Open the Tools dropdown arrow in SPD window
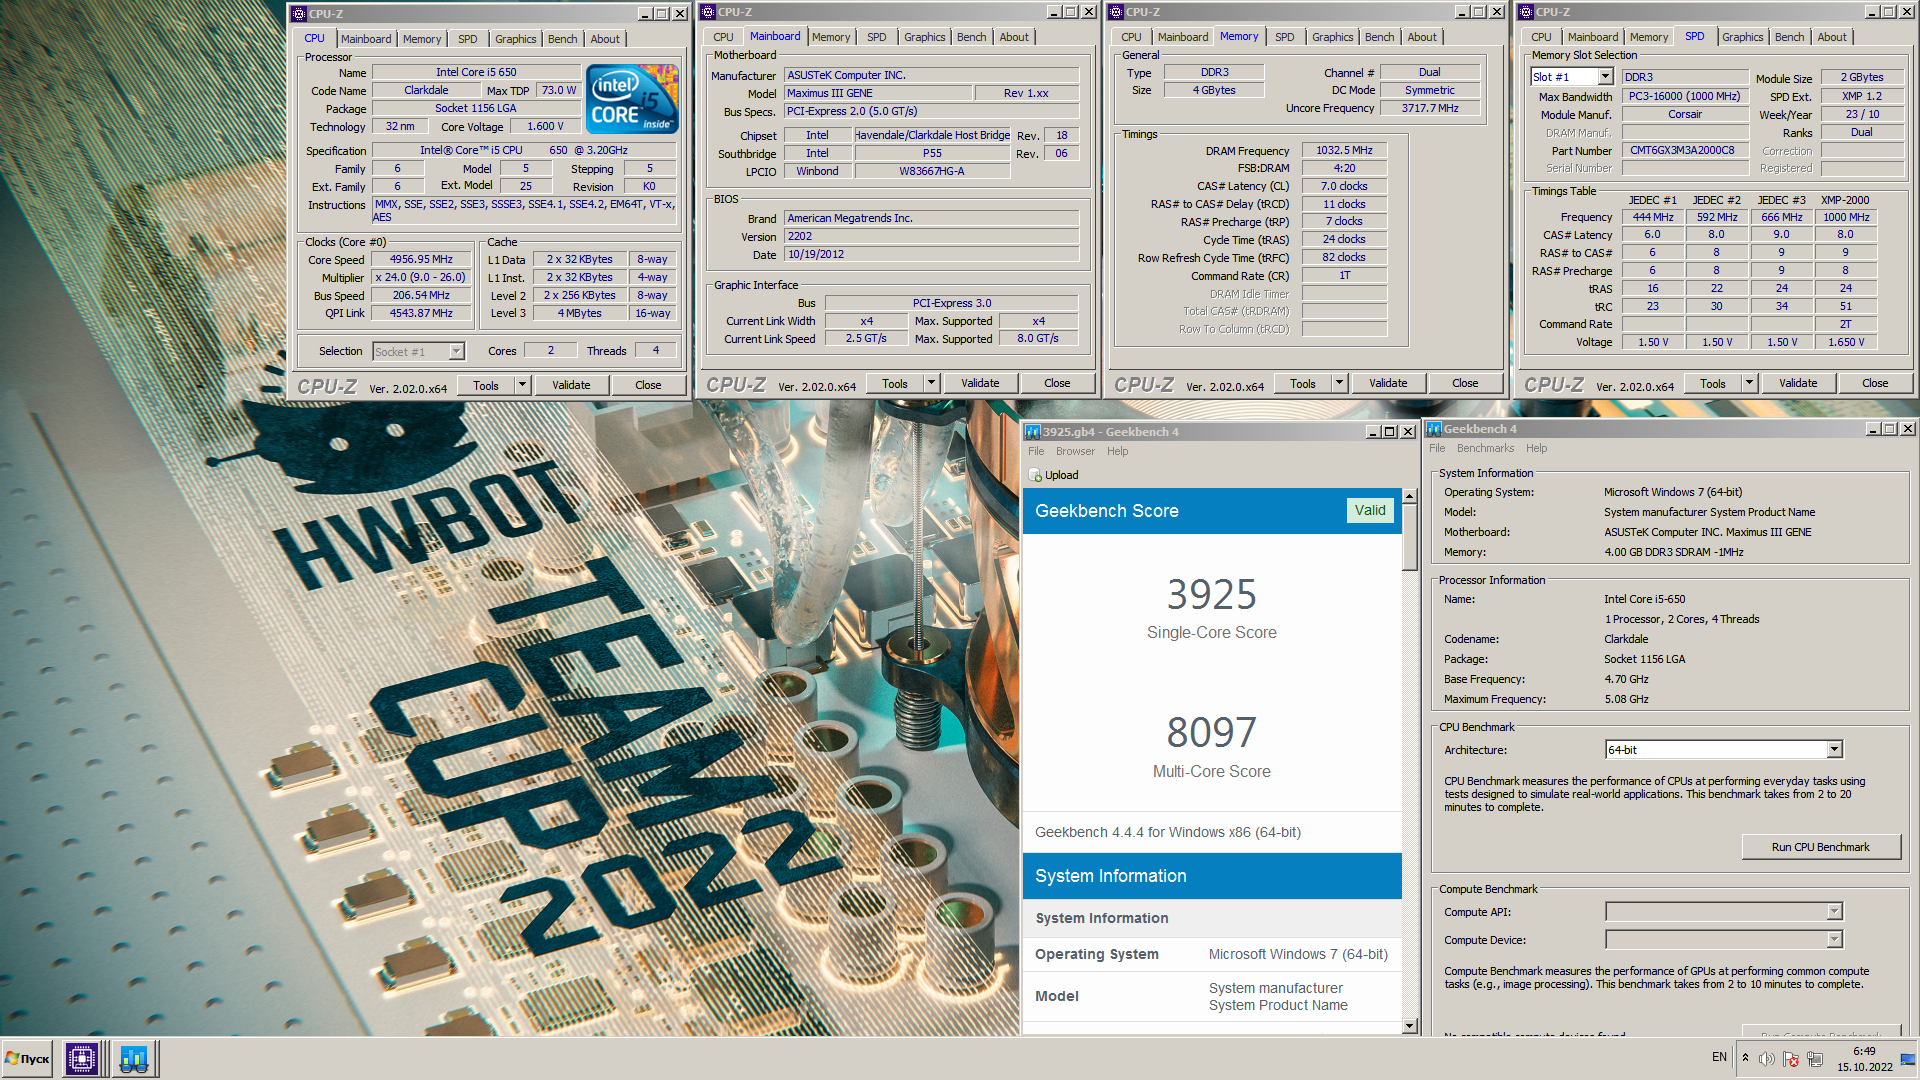 [x=1749, y=383]
